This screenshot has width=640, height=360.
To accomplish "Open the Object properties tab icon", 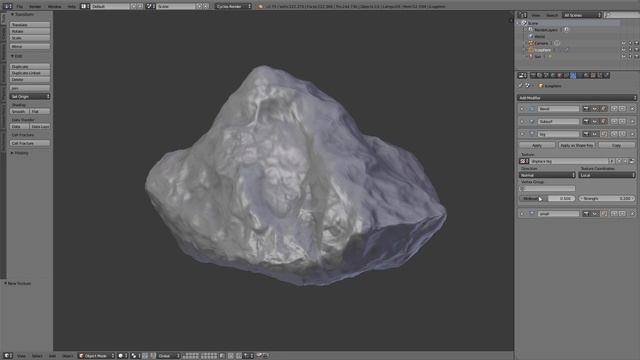I will click(560, 76).
